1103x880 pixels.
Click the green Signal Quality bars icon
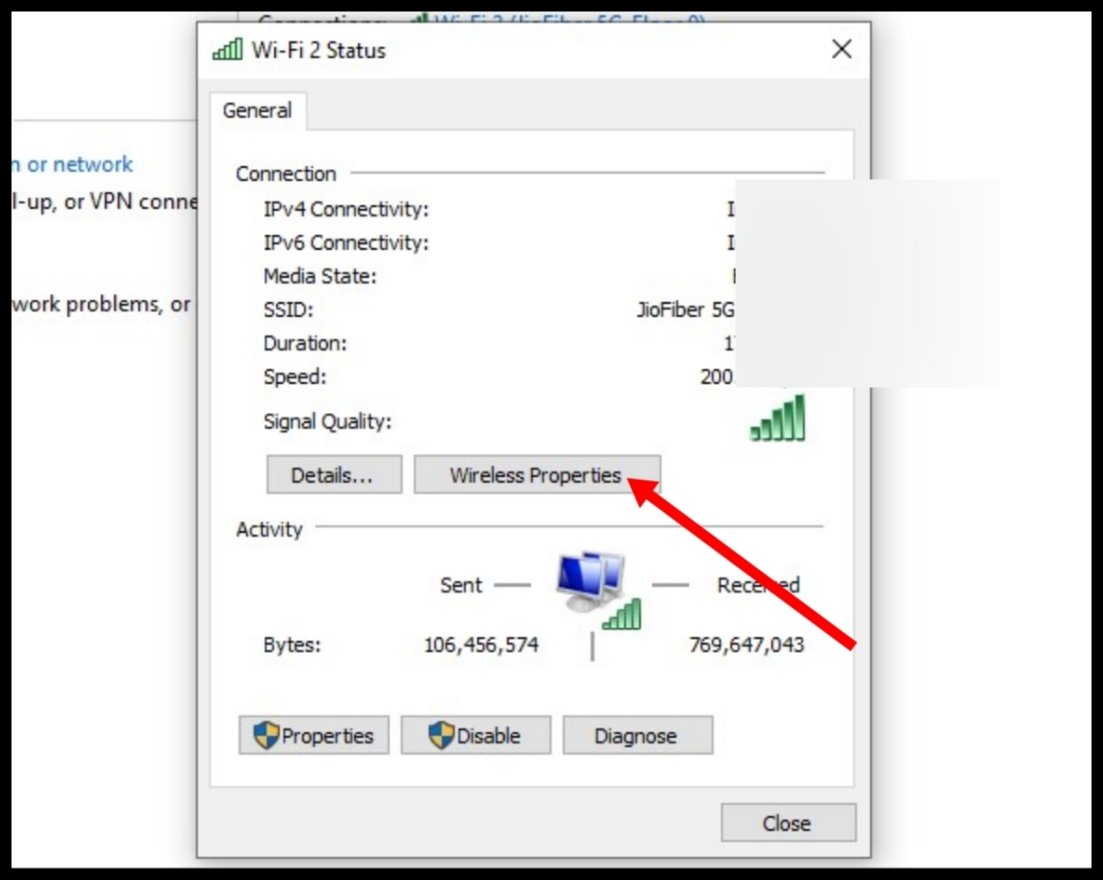tap(777, 418)
